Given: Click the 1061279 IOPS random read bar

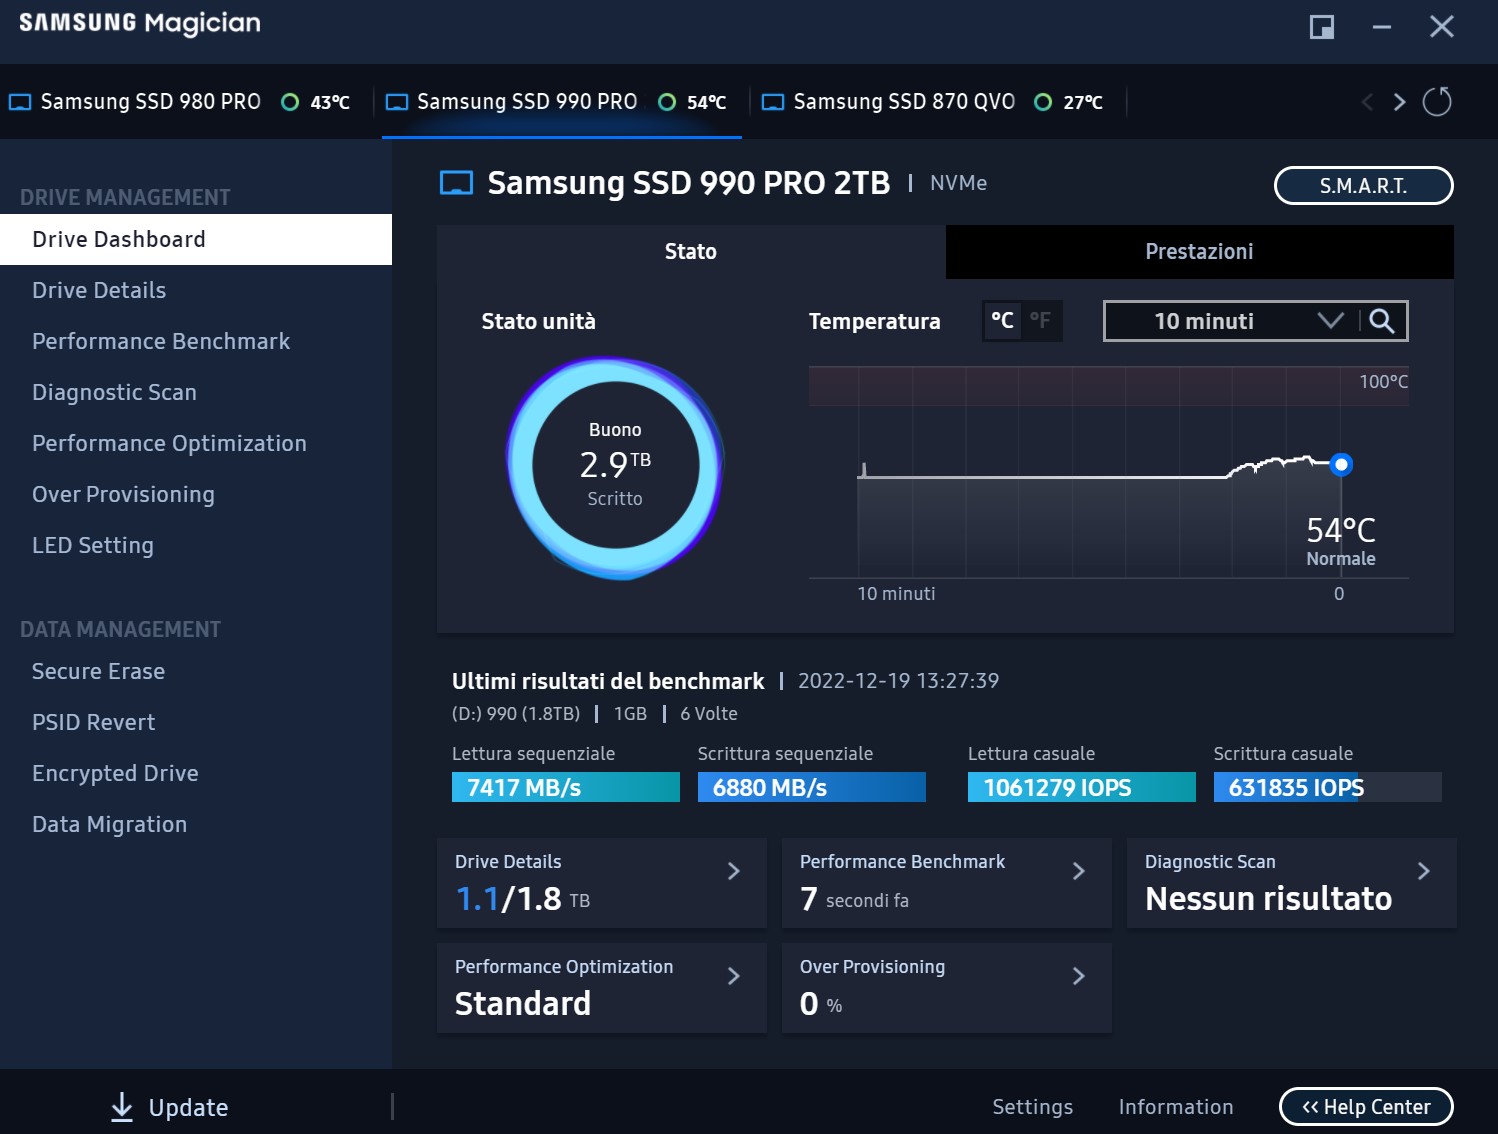Looking at the screenshot, I should point(1082,787).
